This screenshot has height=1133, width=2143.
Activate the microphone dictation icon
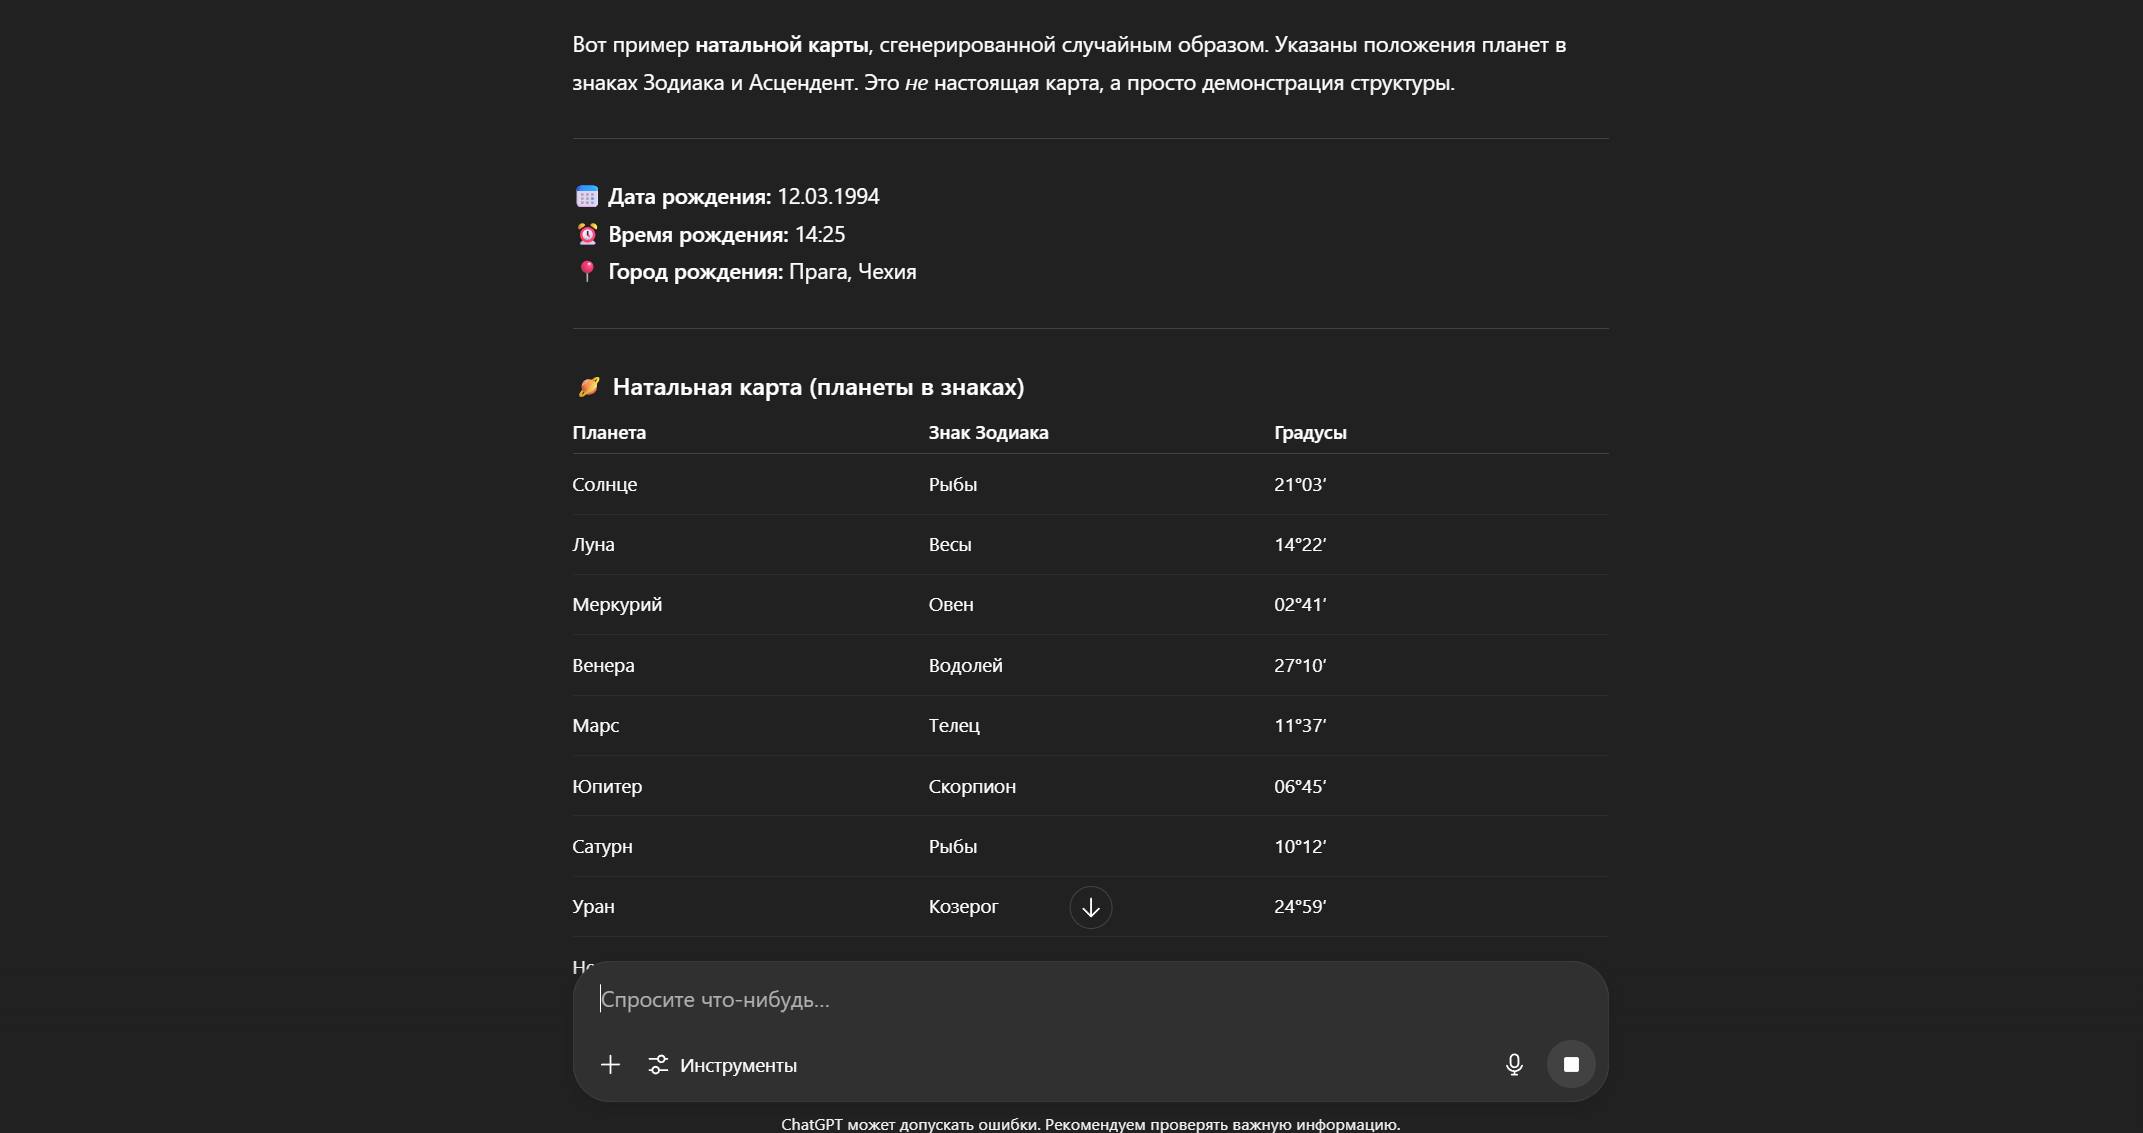(1514, 1065)
